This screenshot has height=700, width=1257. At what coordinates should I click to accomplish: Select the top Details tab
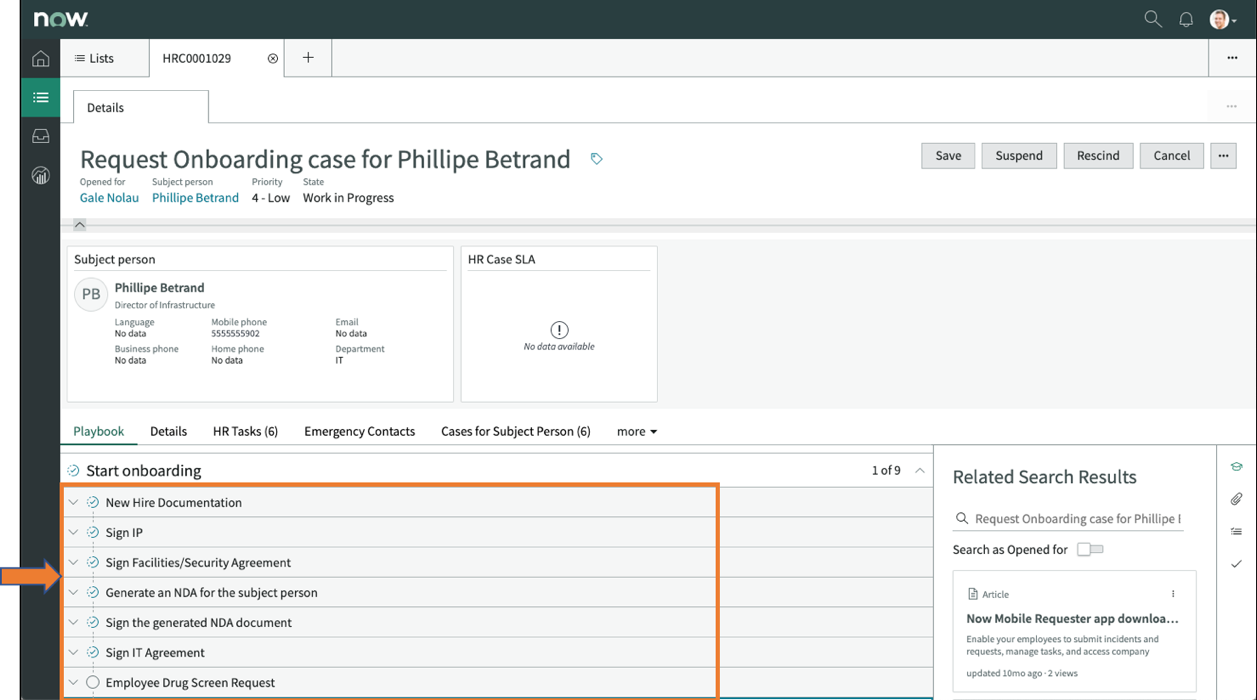[141, 107]
